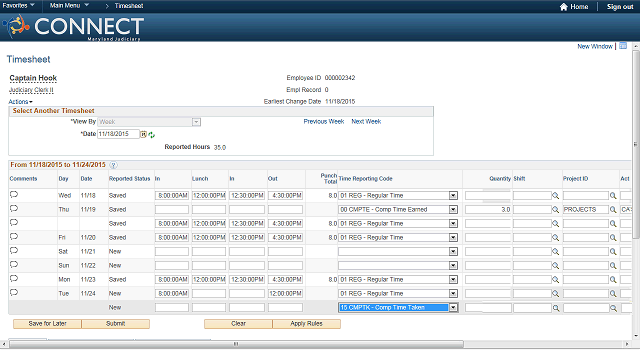
Task: Open Time Reporting Code dropdown for Fri 11/20
Action: point(453,238)
